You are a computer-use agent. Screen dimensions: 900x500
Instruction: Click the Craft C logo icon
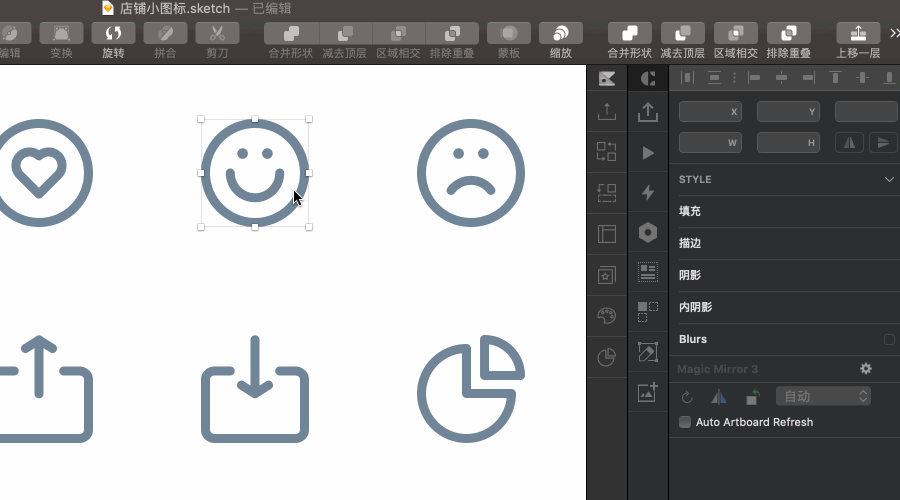(x=648, y=79)
